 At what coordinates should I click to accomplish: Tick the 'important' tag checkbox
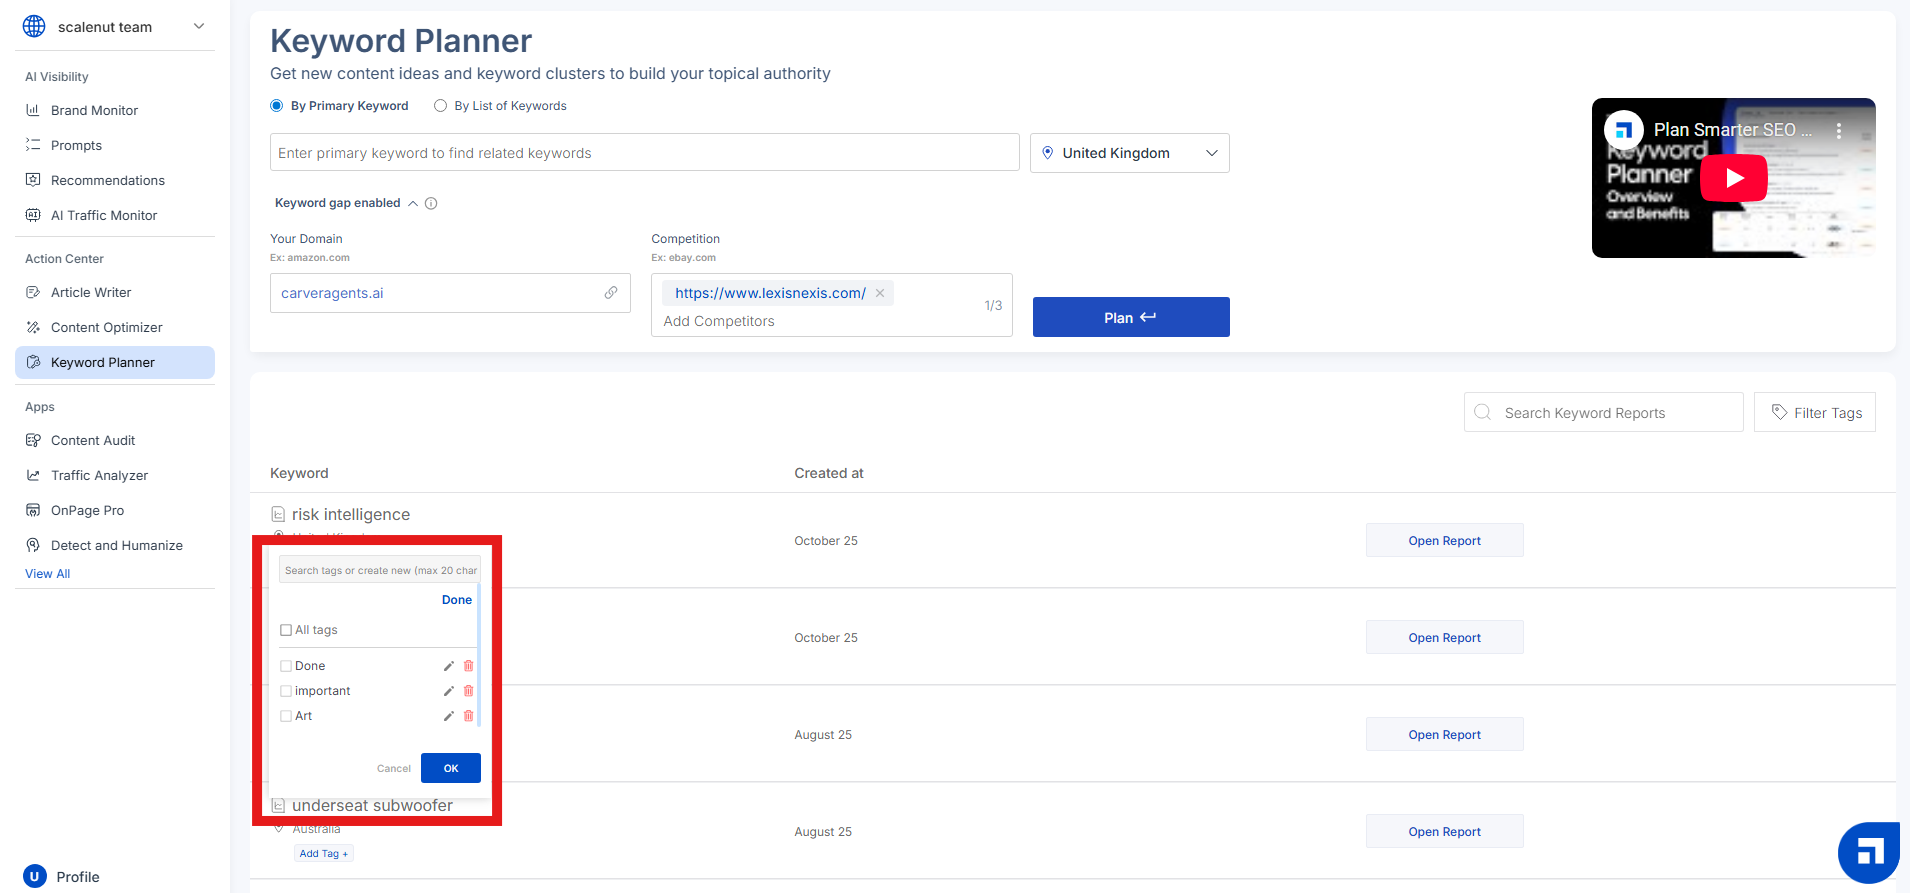tap(286, 691)
